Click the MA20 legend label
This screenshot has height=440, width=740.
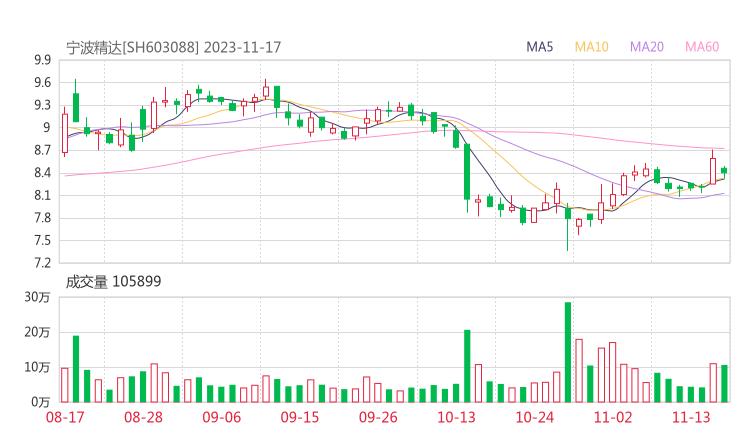coord(647,47)
